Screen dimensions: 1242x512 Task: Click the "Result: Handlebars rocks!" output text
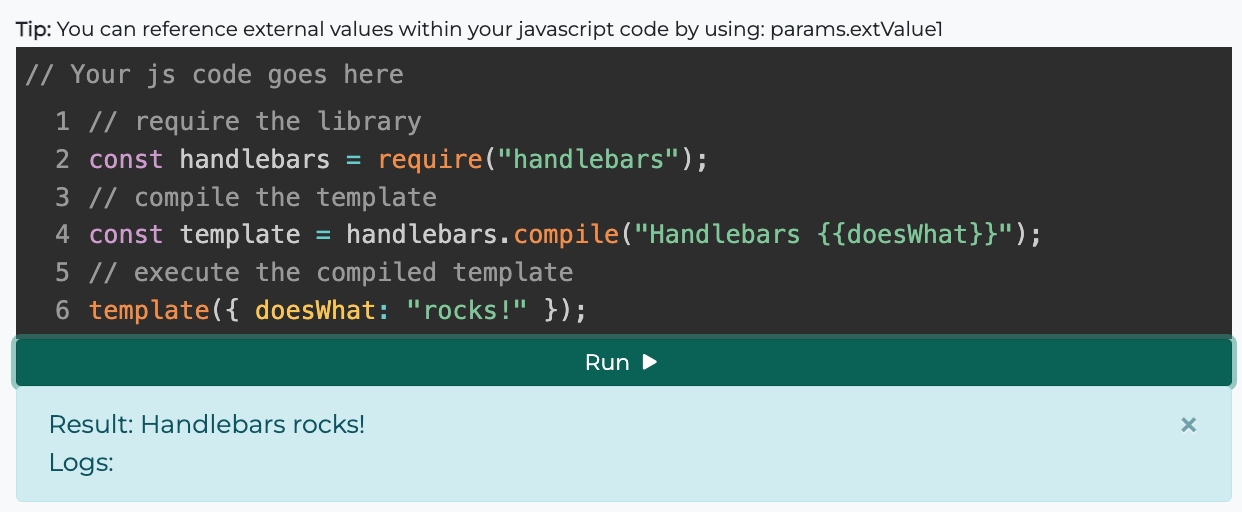207,425
